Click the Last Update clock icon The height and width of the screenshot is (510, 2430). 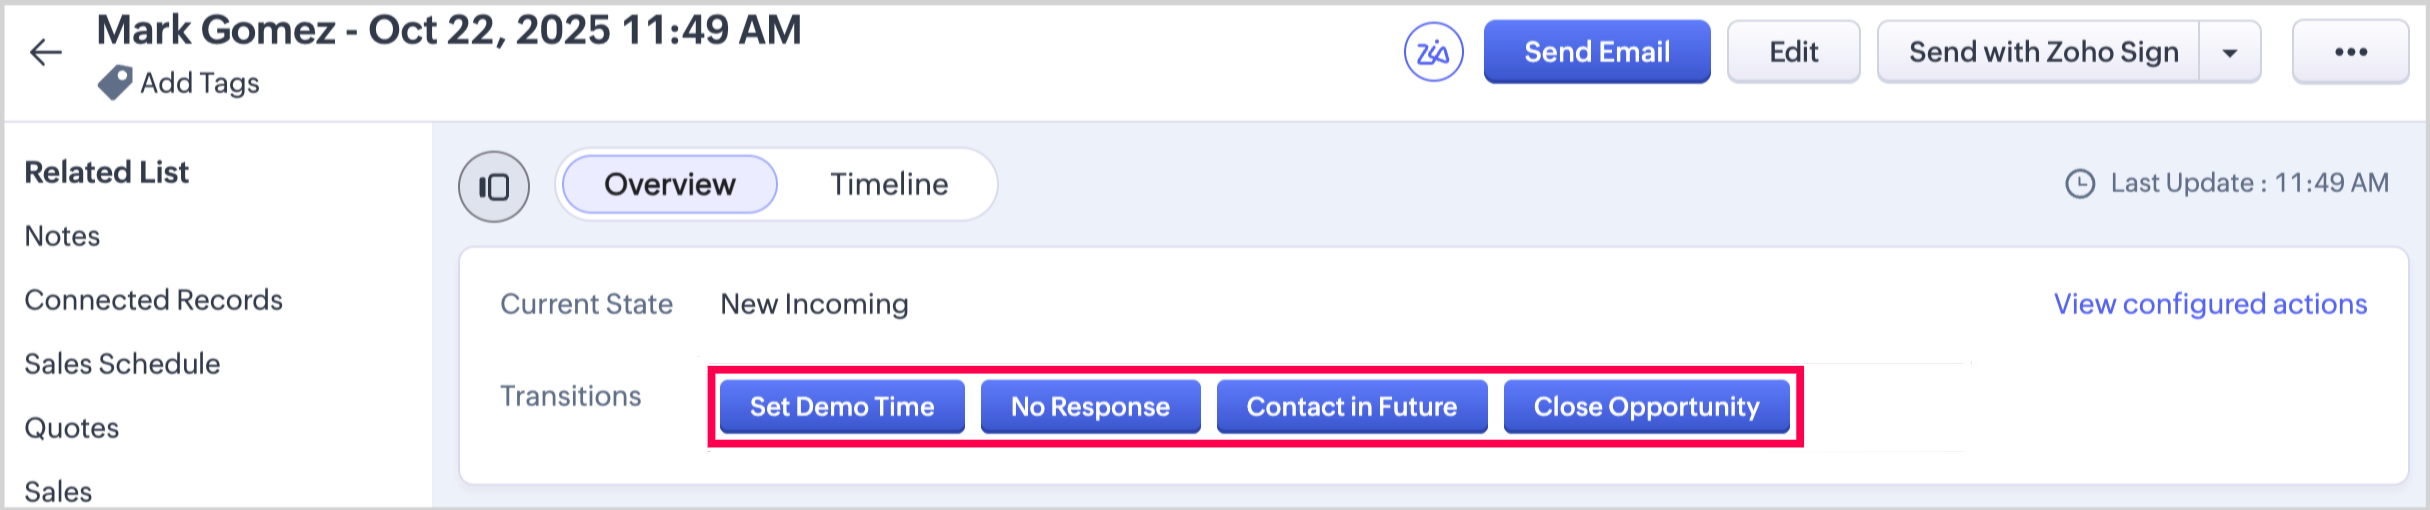2080,184
